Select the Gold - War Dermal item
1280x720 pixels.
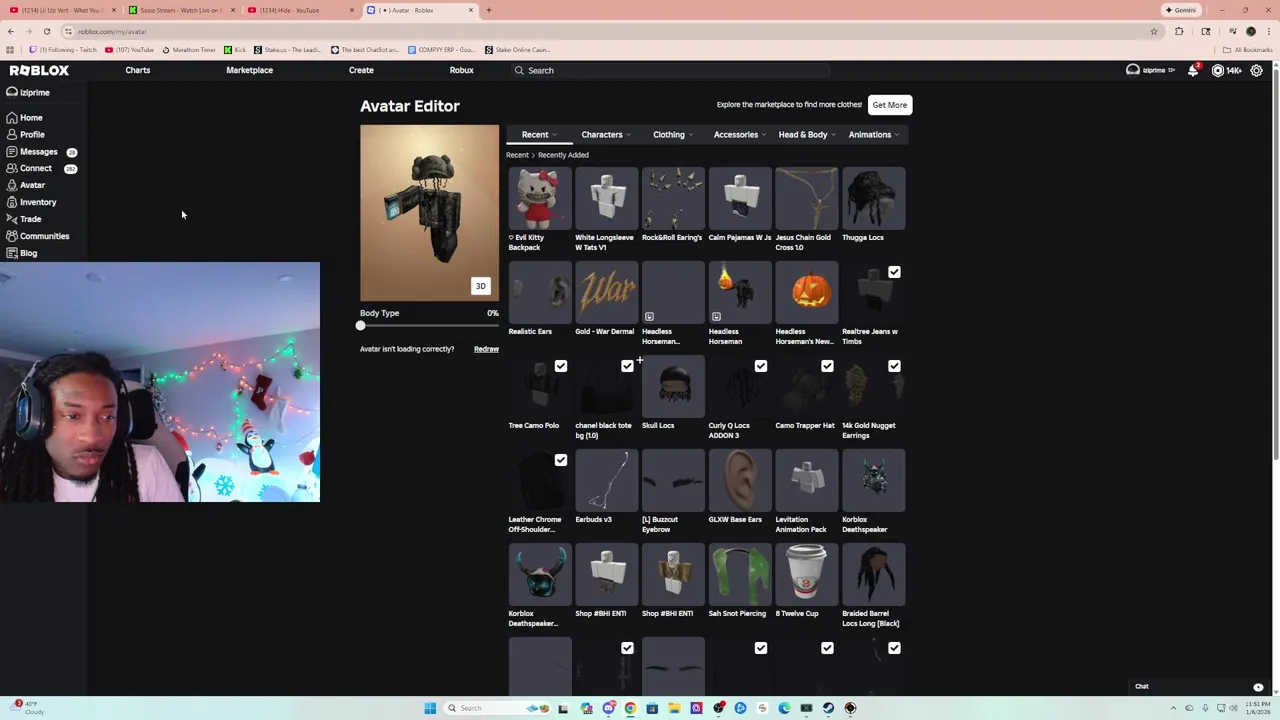(606, 300)
